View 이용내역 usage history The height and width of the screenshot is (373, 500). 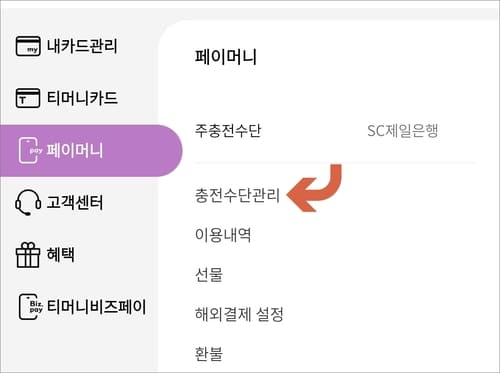pyautogui.click(x=223, y=235)
